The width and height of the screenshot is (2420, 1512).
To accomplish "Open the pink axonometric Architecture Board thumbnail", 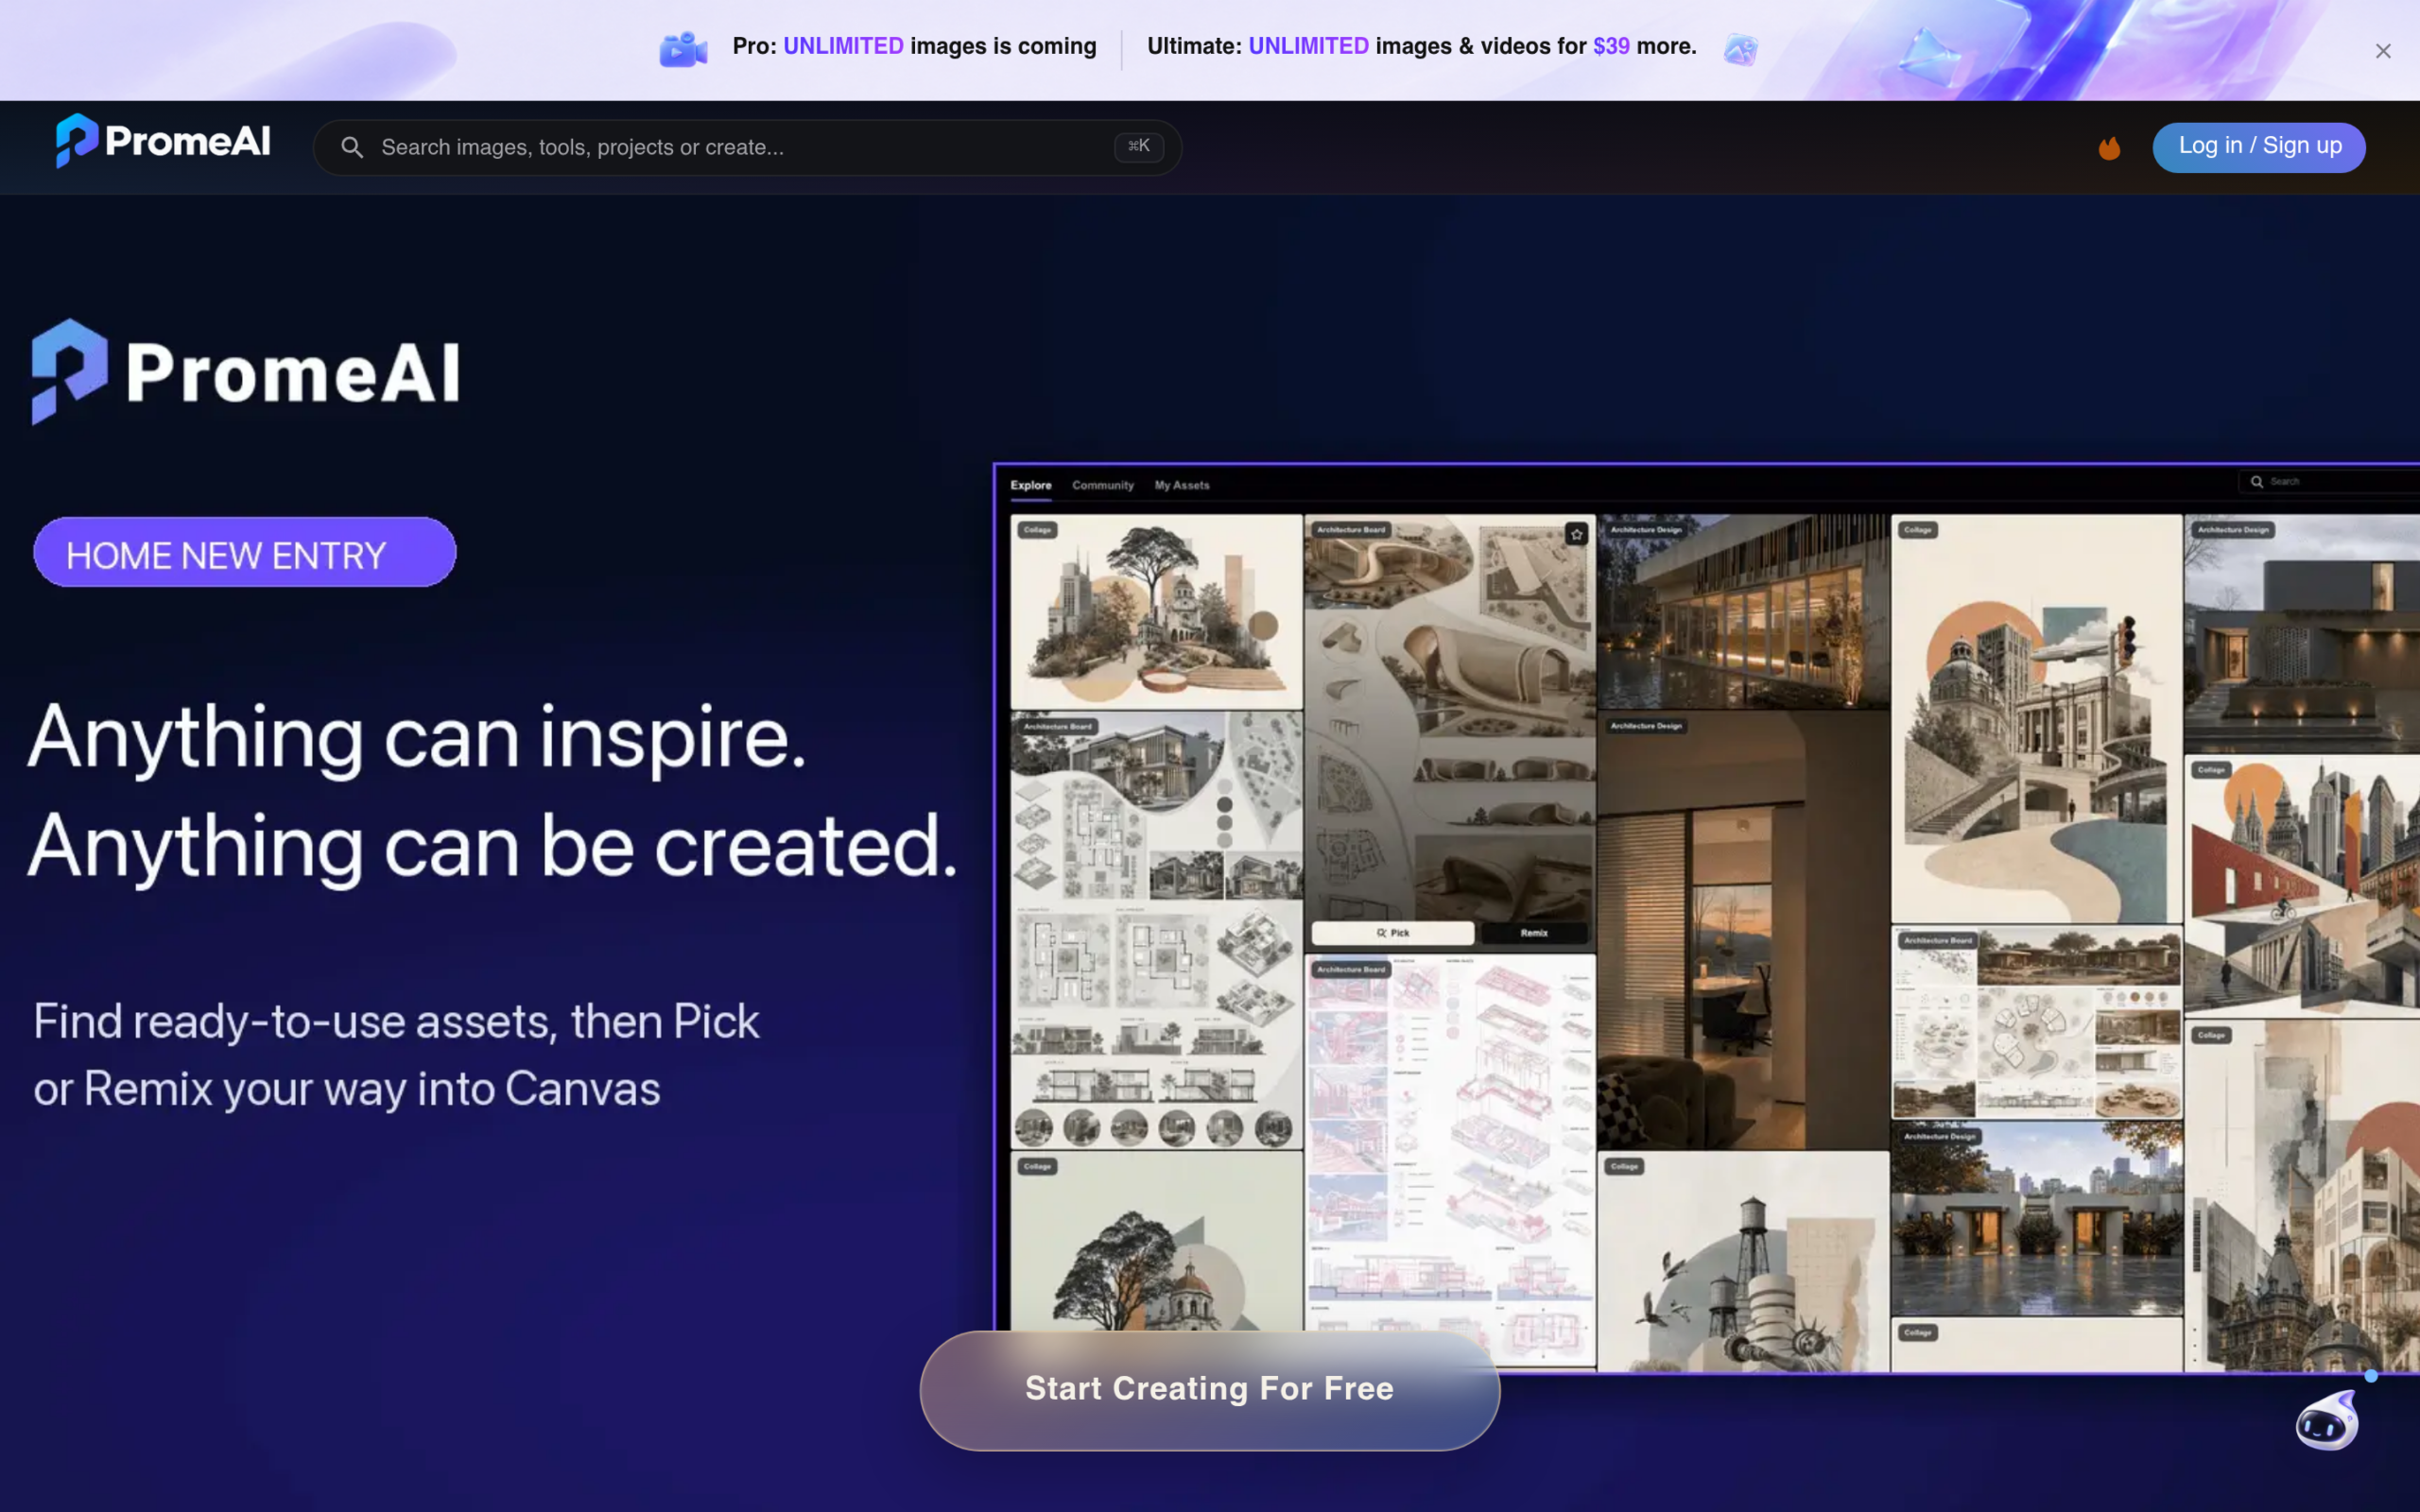I will pyautogui.click(x=1450, y=1160).
